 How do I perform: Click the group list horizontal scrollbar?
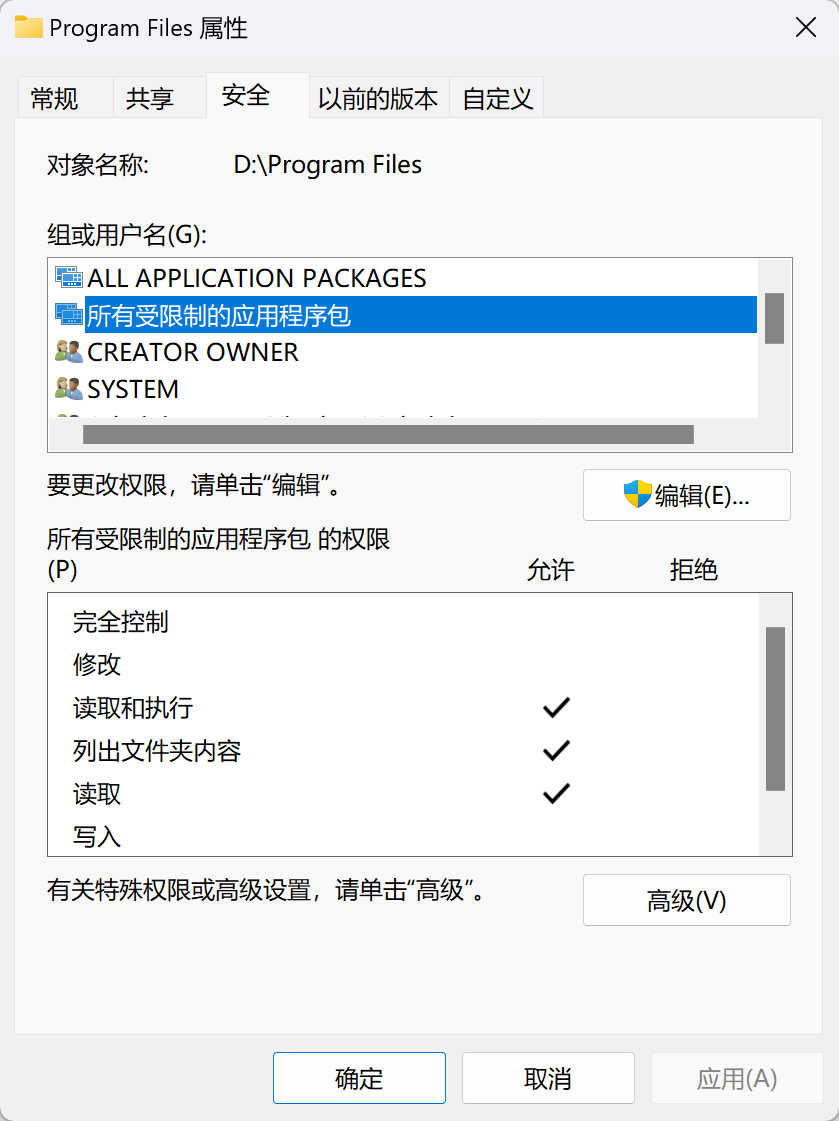388,434
